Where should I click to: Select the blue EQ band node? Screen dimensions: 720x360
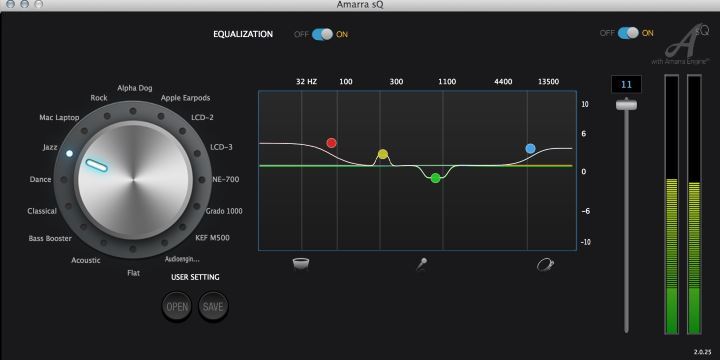tap(530, 148)
